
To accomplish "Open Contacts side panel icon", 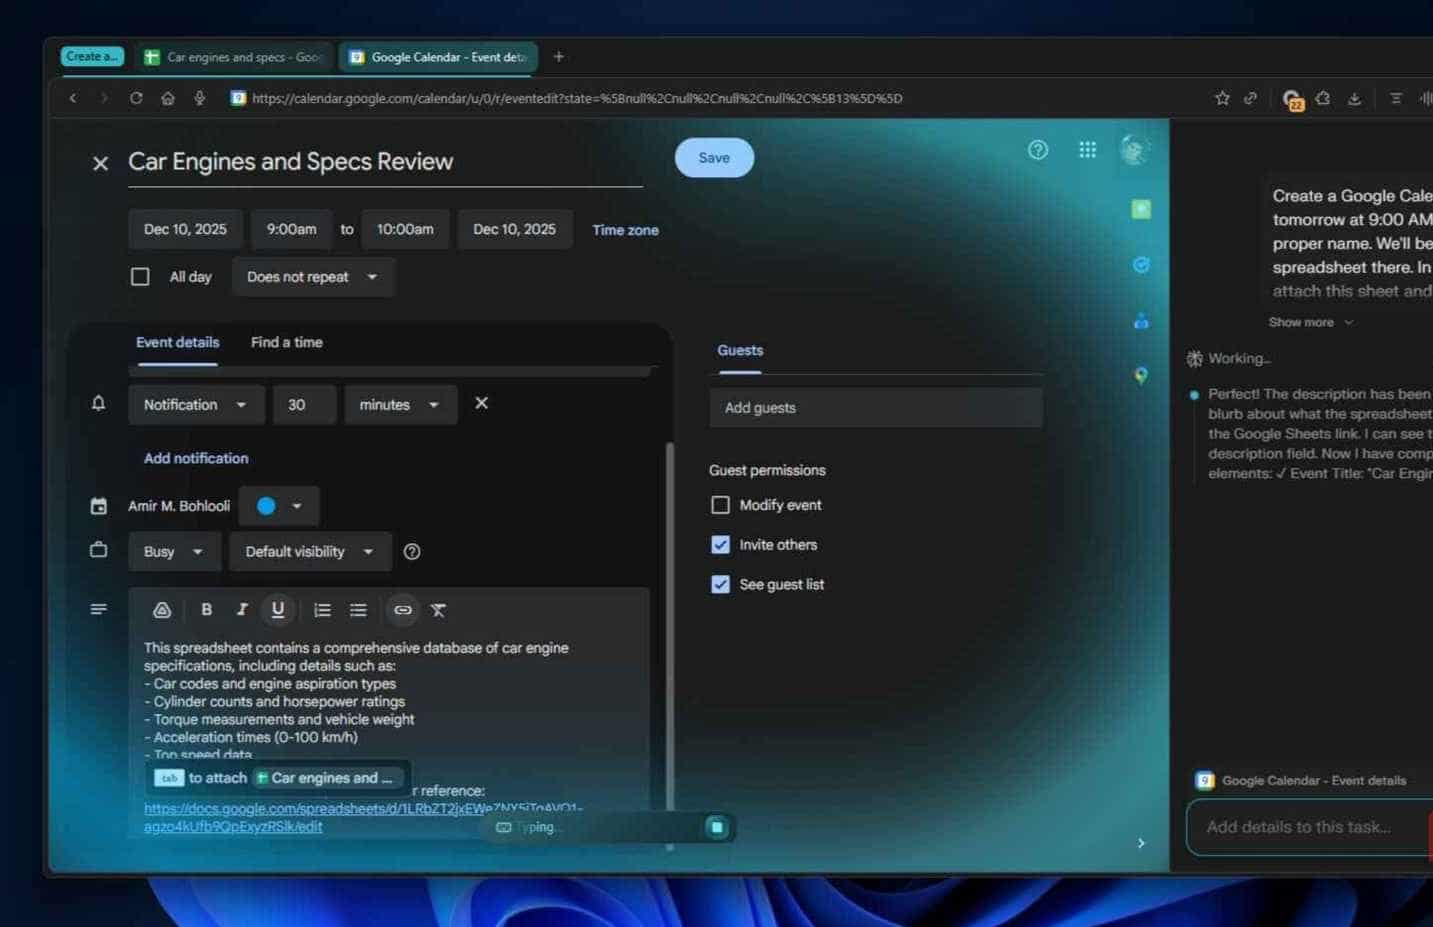I will point(1141,321).
